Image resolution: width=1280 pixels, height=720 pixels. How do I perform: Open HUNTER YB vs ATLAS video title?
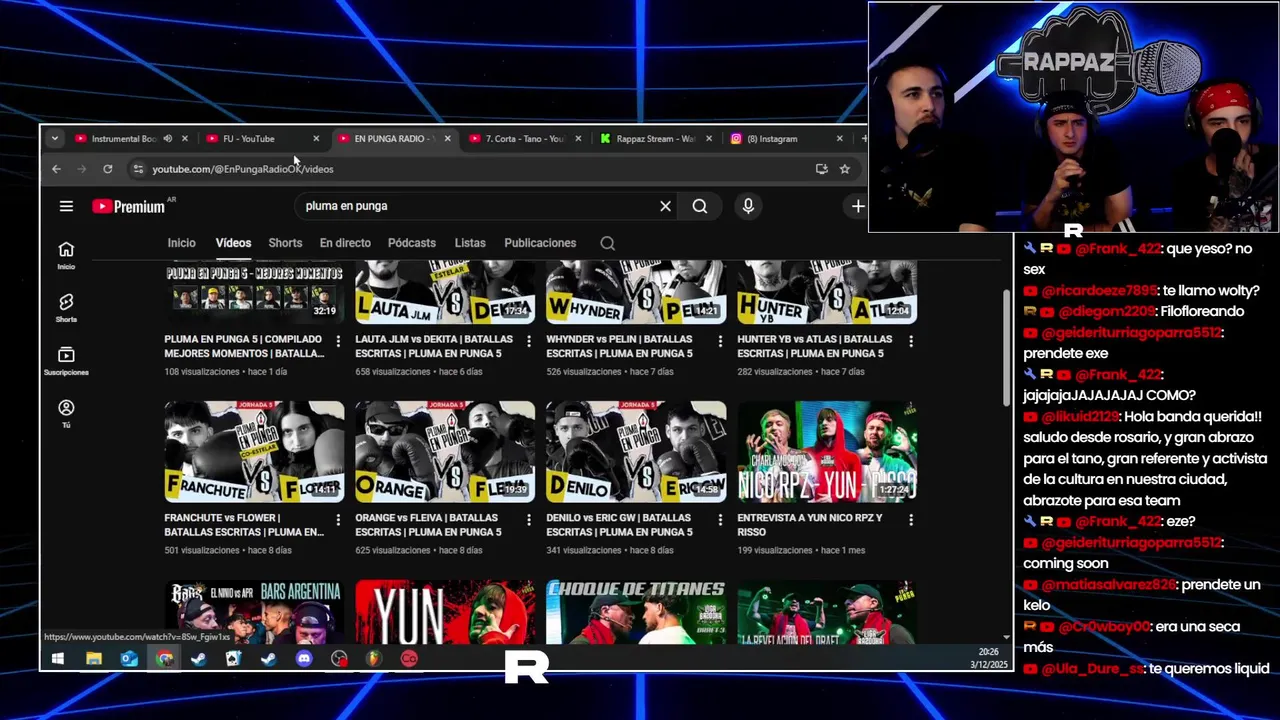point(814,346)
